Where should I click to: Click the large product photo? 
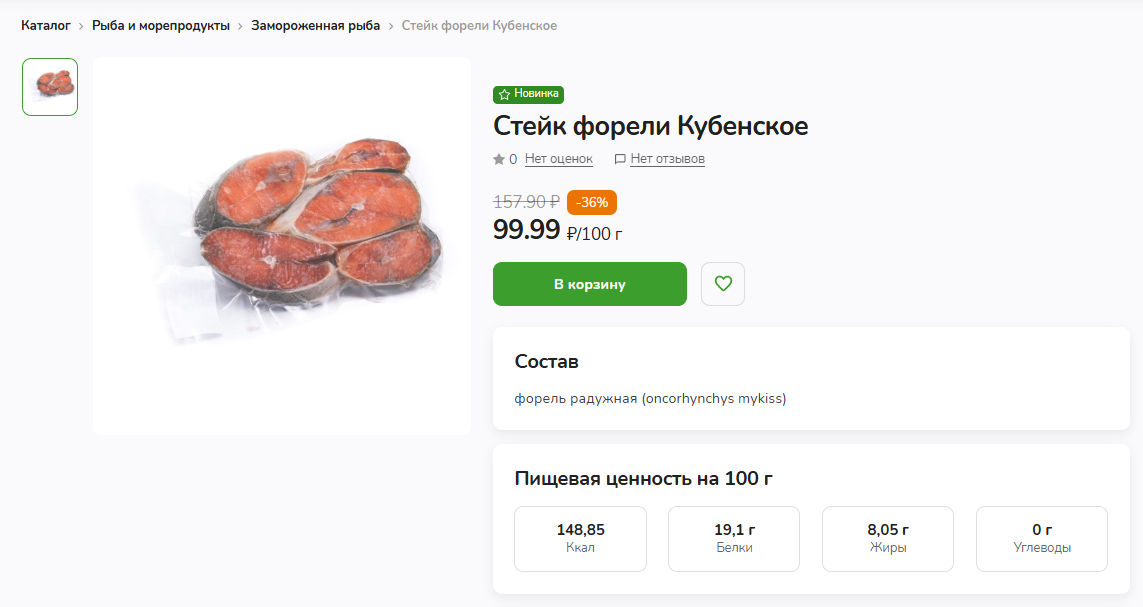(282, 246)
